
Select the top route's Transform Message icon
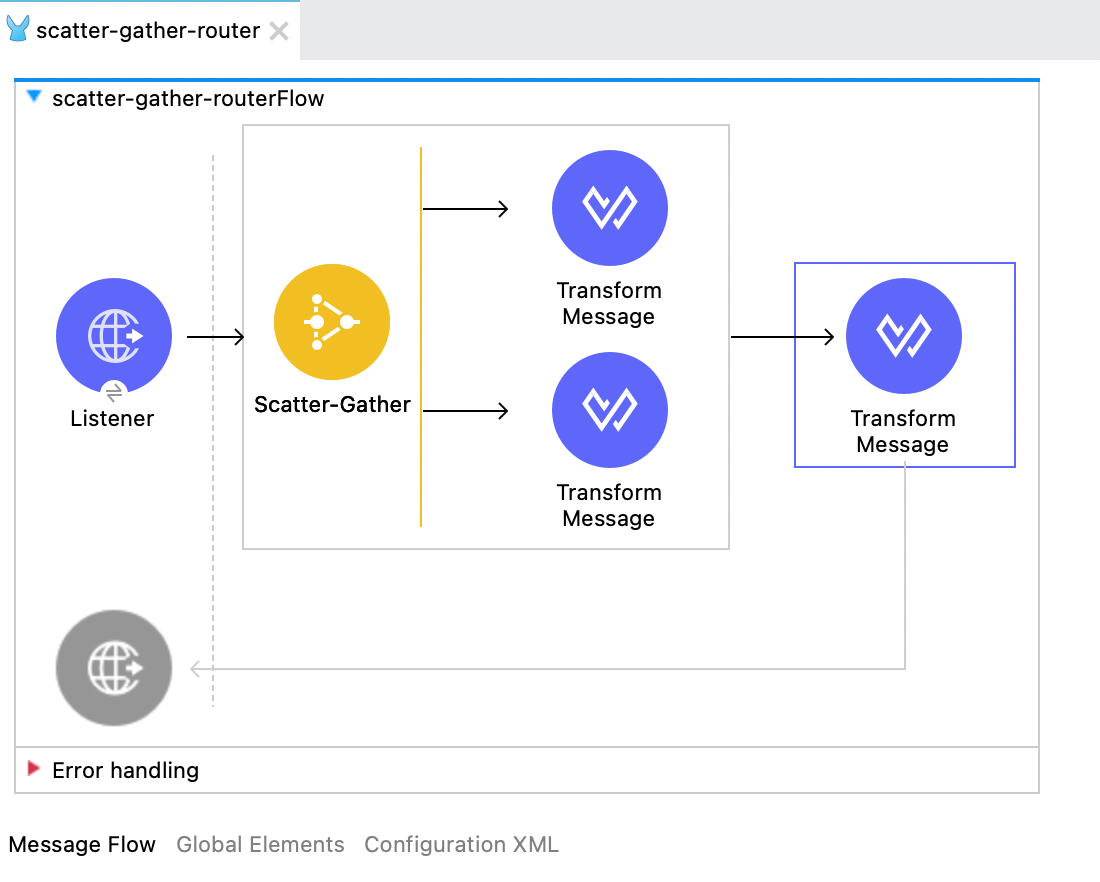coord(609,208)
